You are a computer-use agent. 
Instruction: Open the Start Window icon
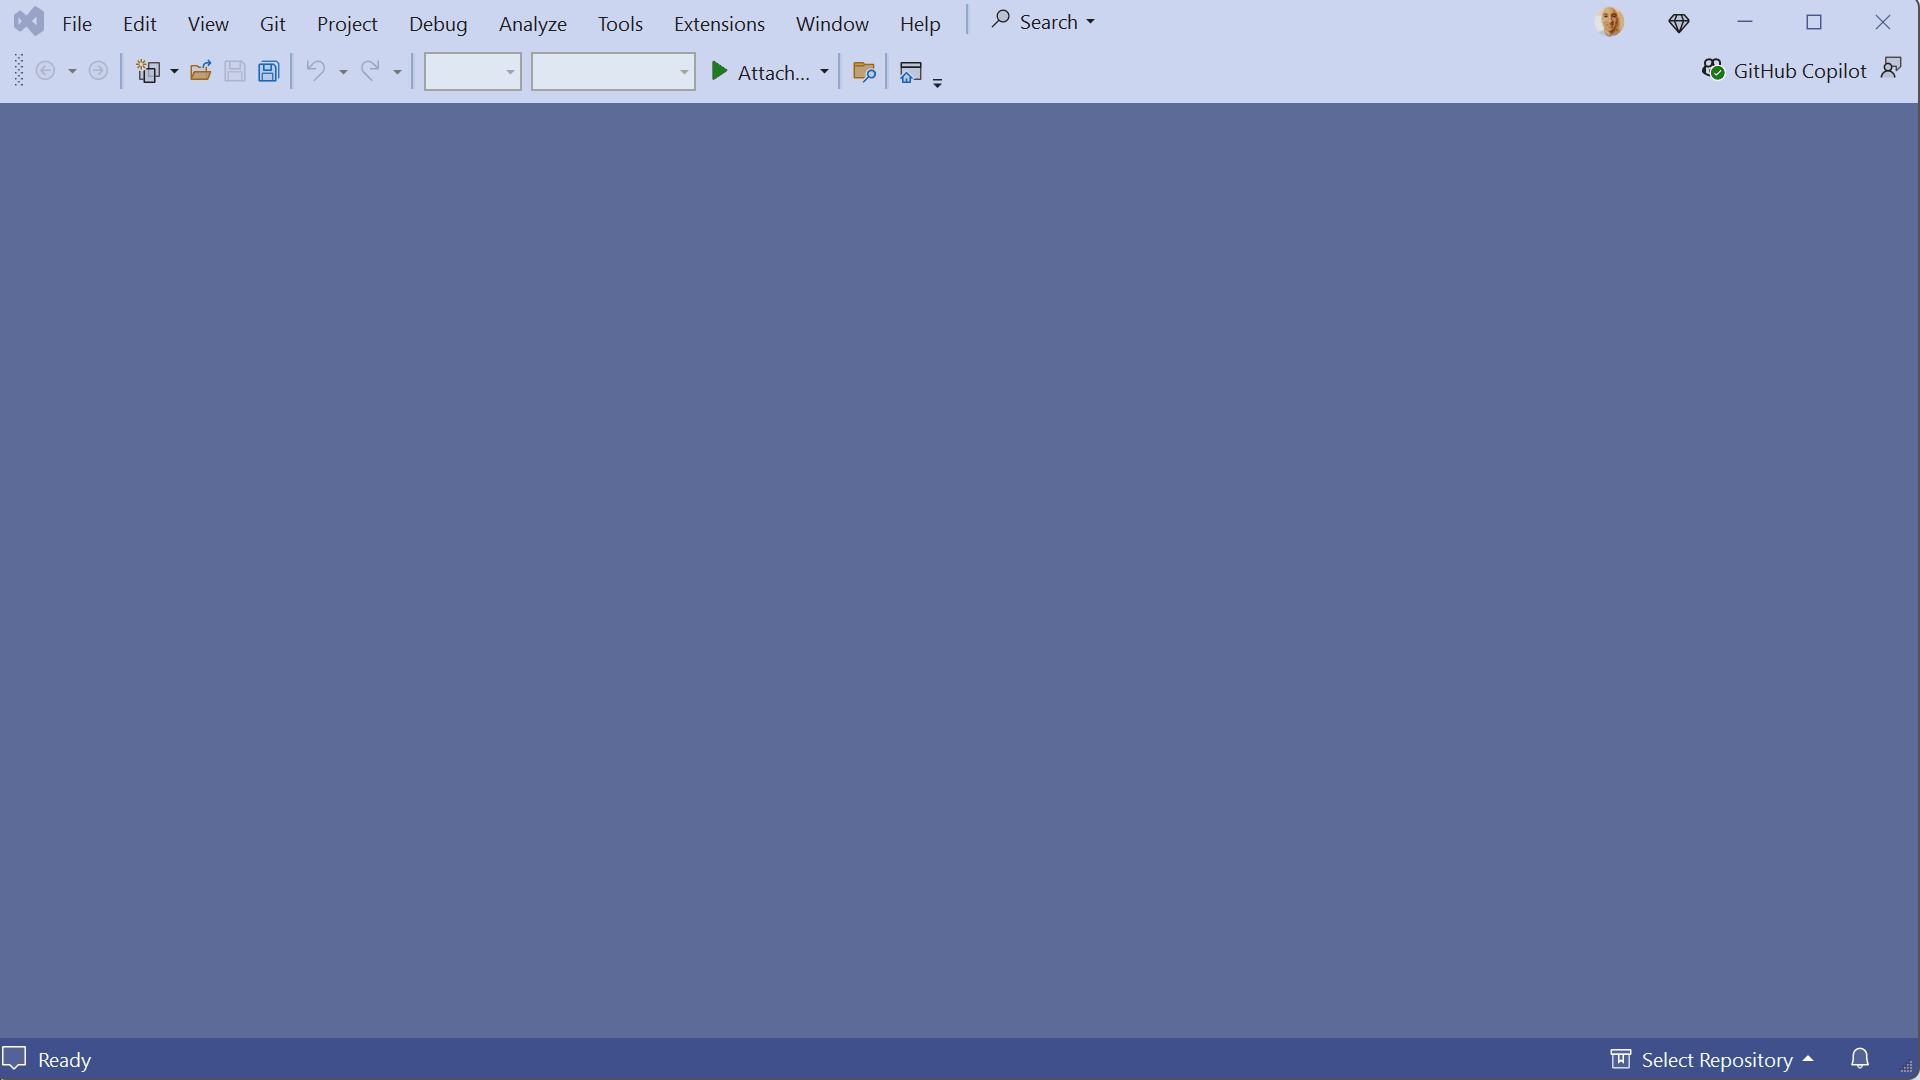click(x=910, y=71)
